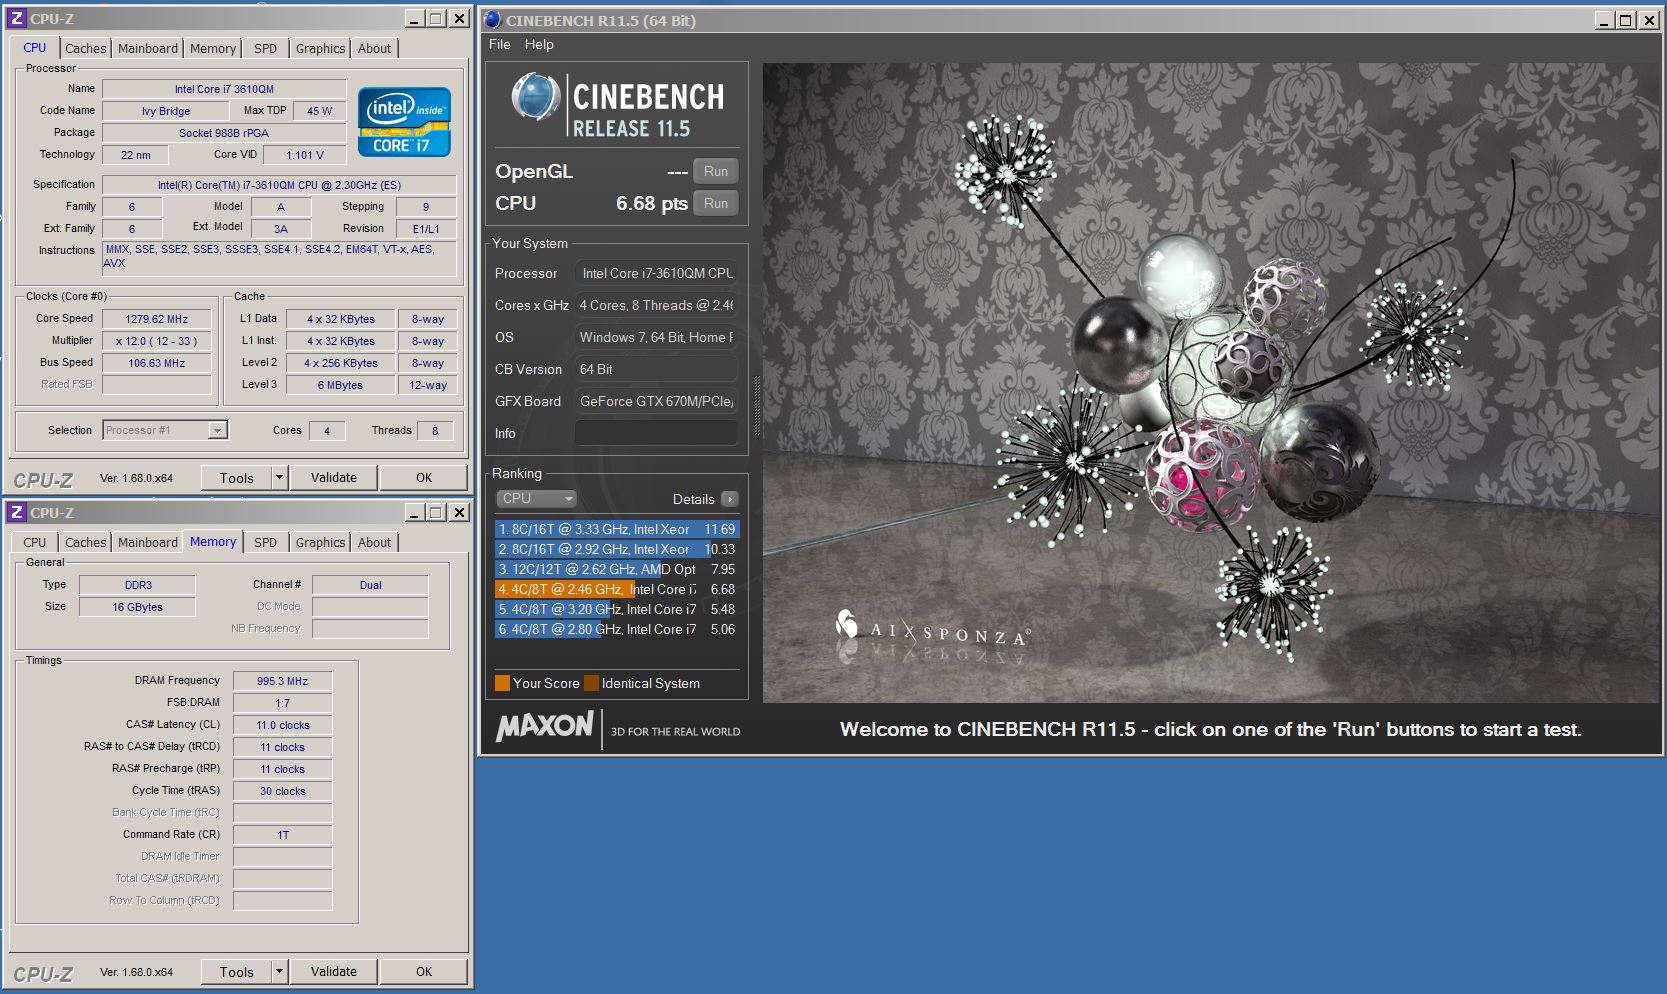Click Validate in top CPU-Z window

[334, 478]
